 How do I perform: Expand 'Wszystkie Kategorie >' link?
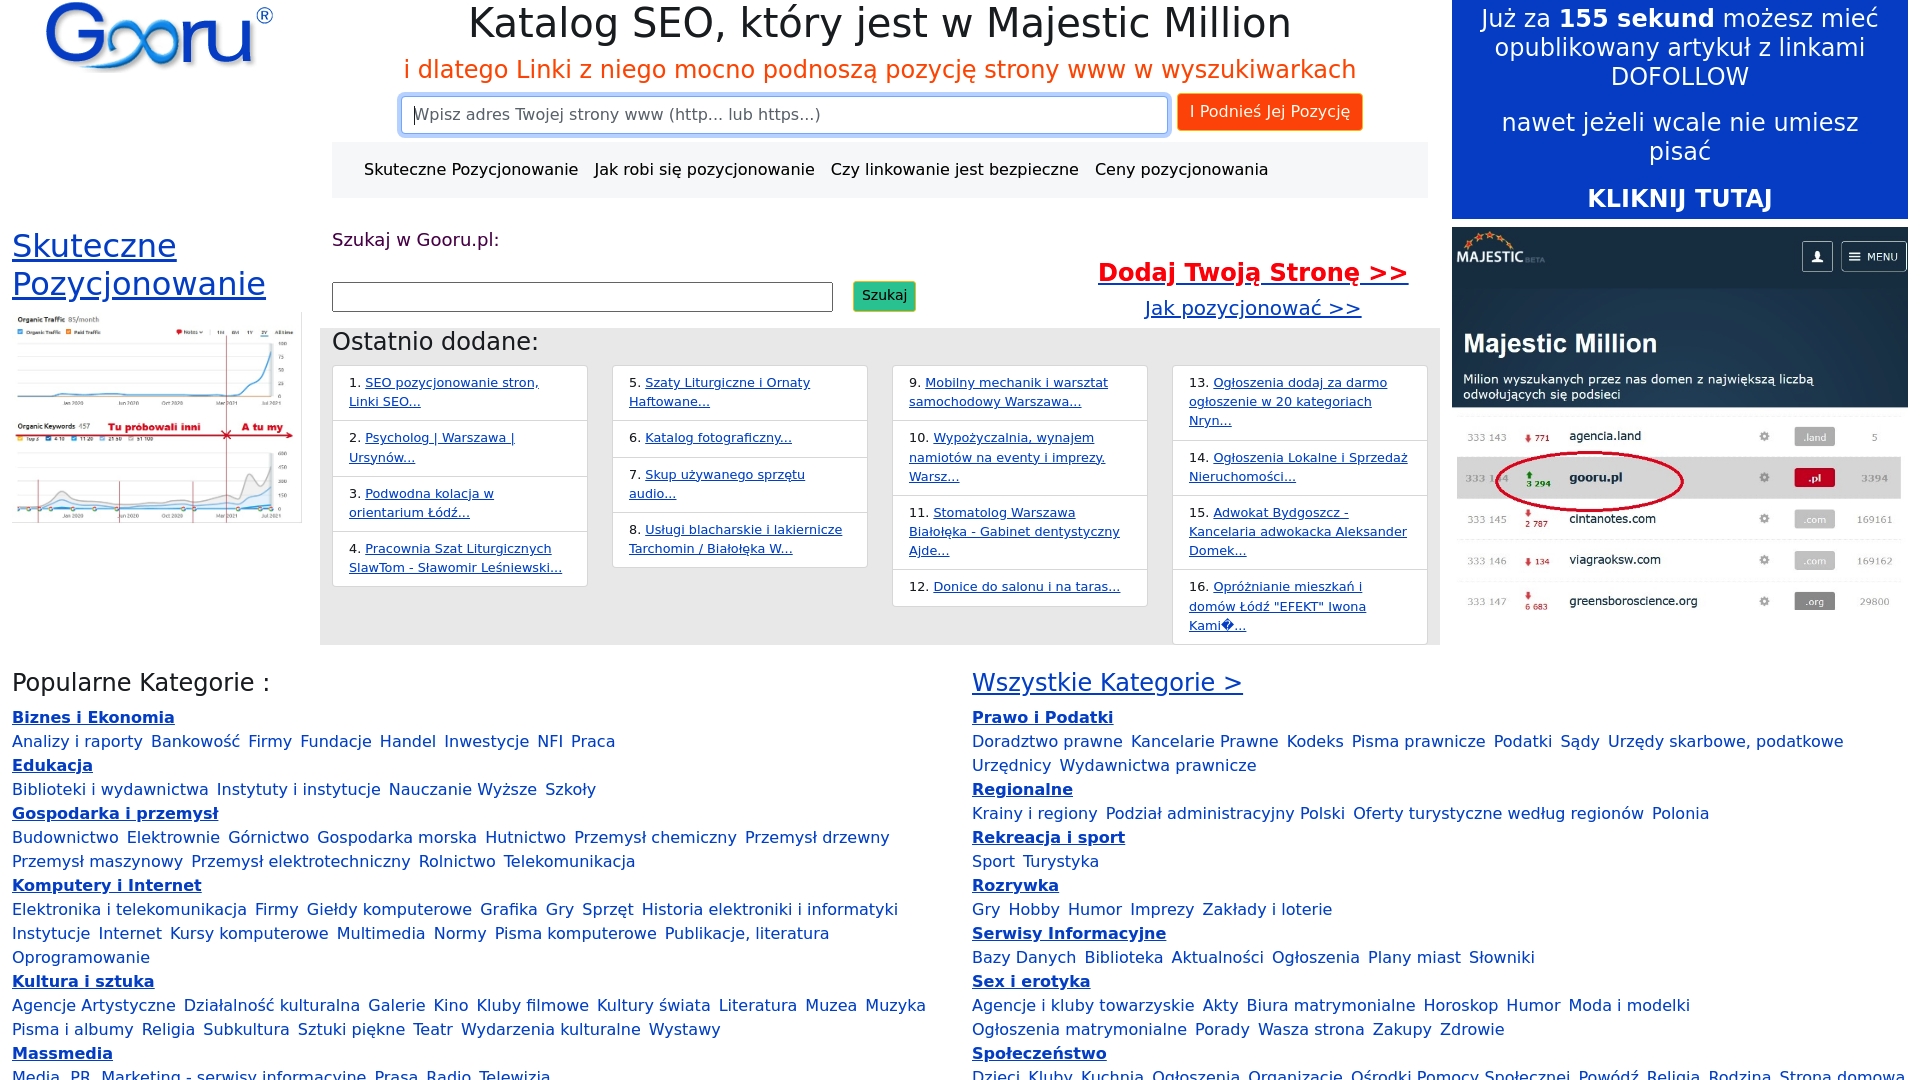(x=1106, y=683)
